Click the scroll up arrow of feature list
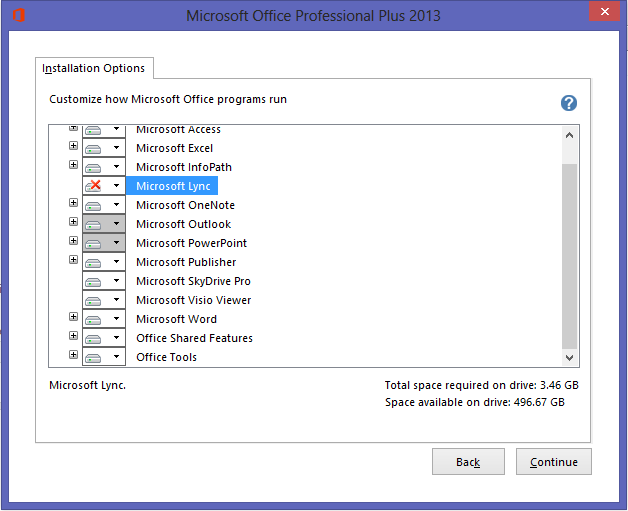This screenshot has width=628, height=511. coord(570,135)
